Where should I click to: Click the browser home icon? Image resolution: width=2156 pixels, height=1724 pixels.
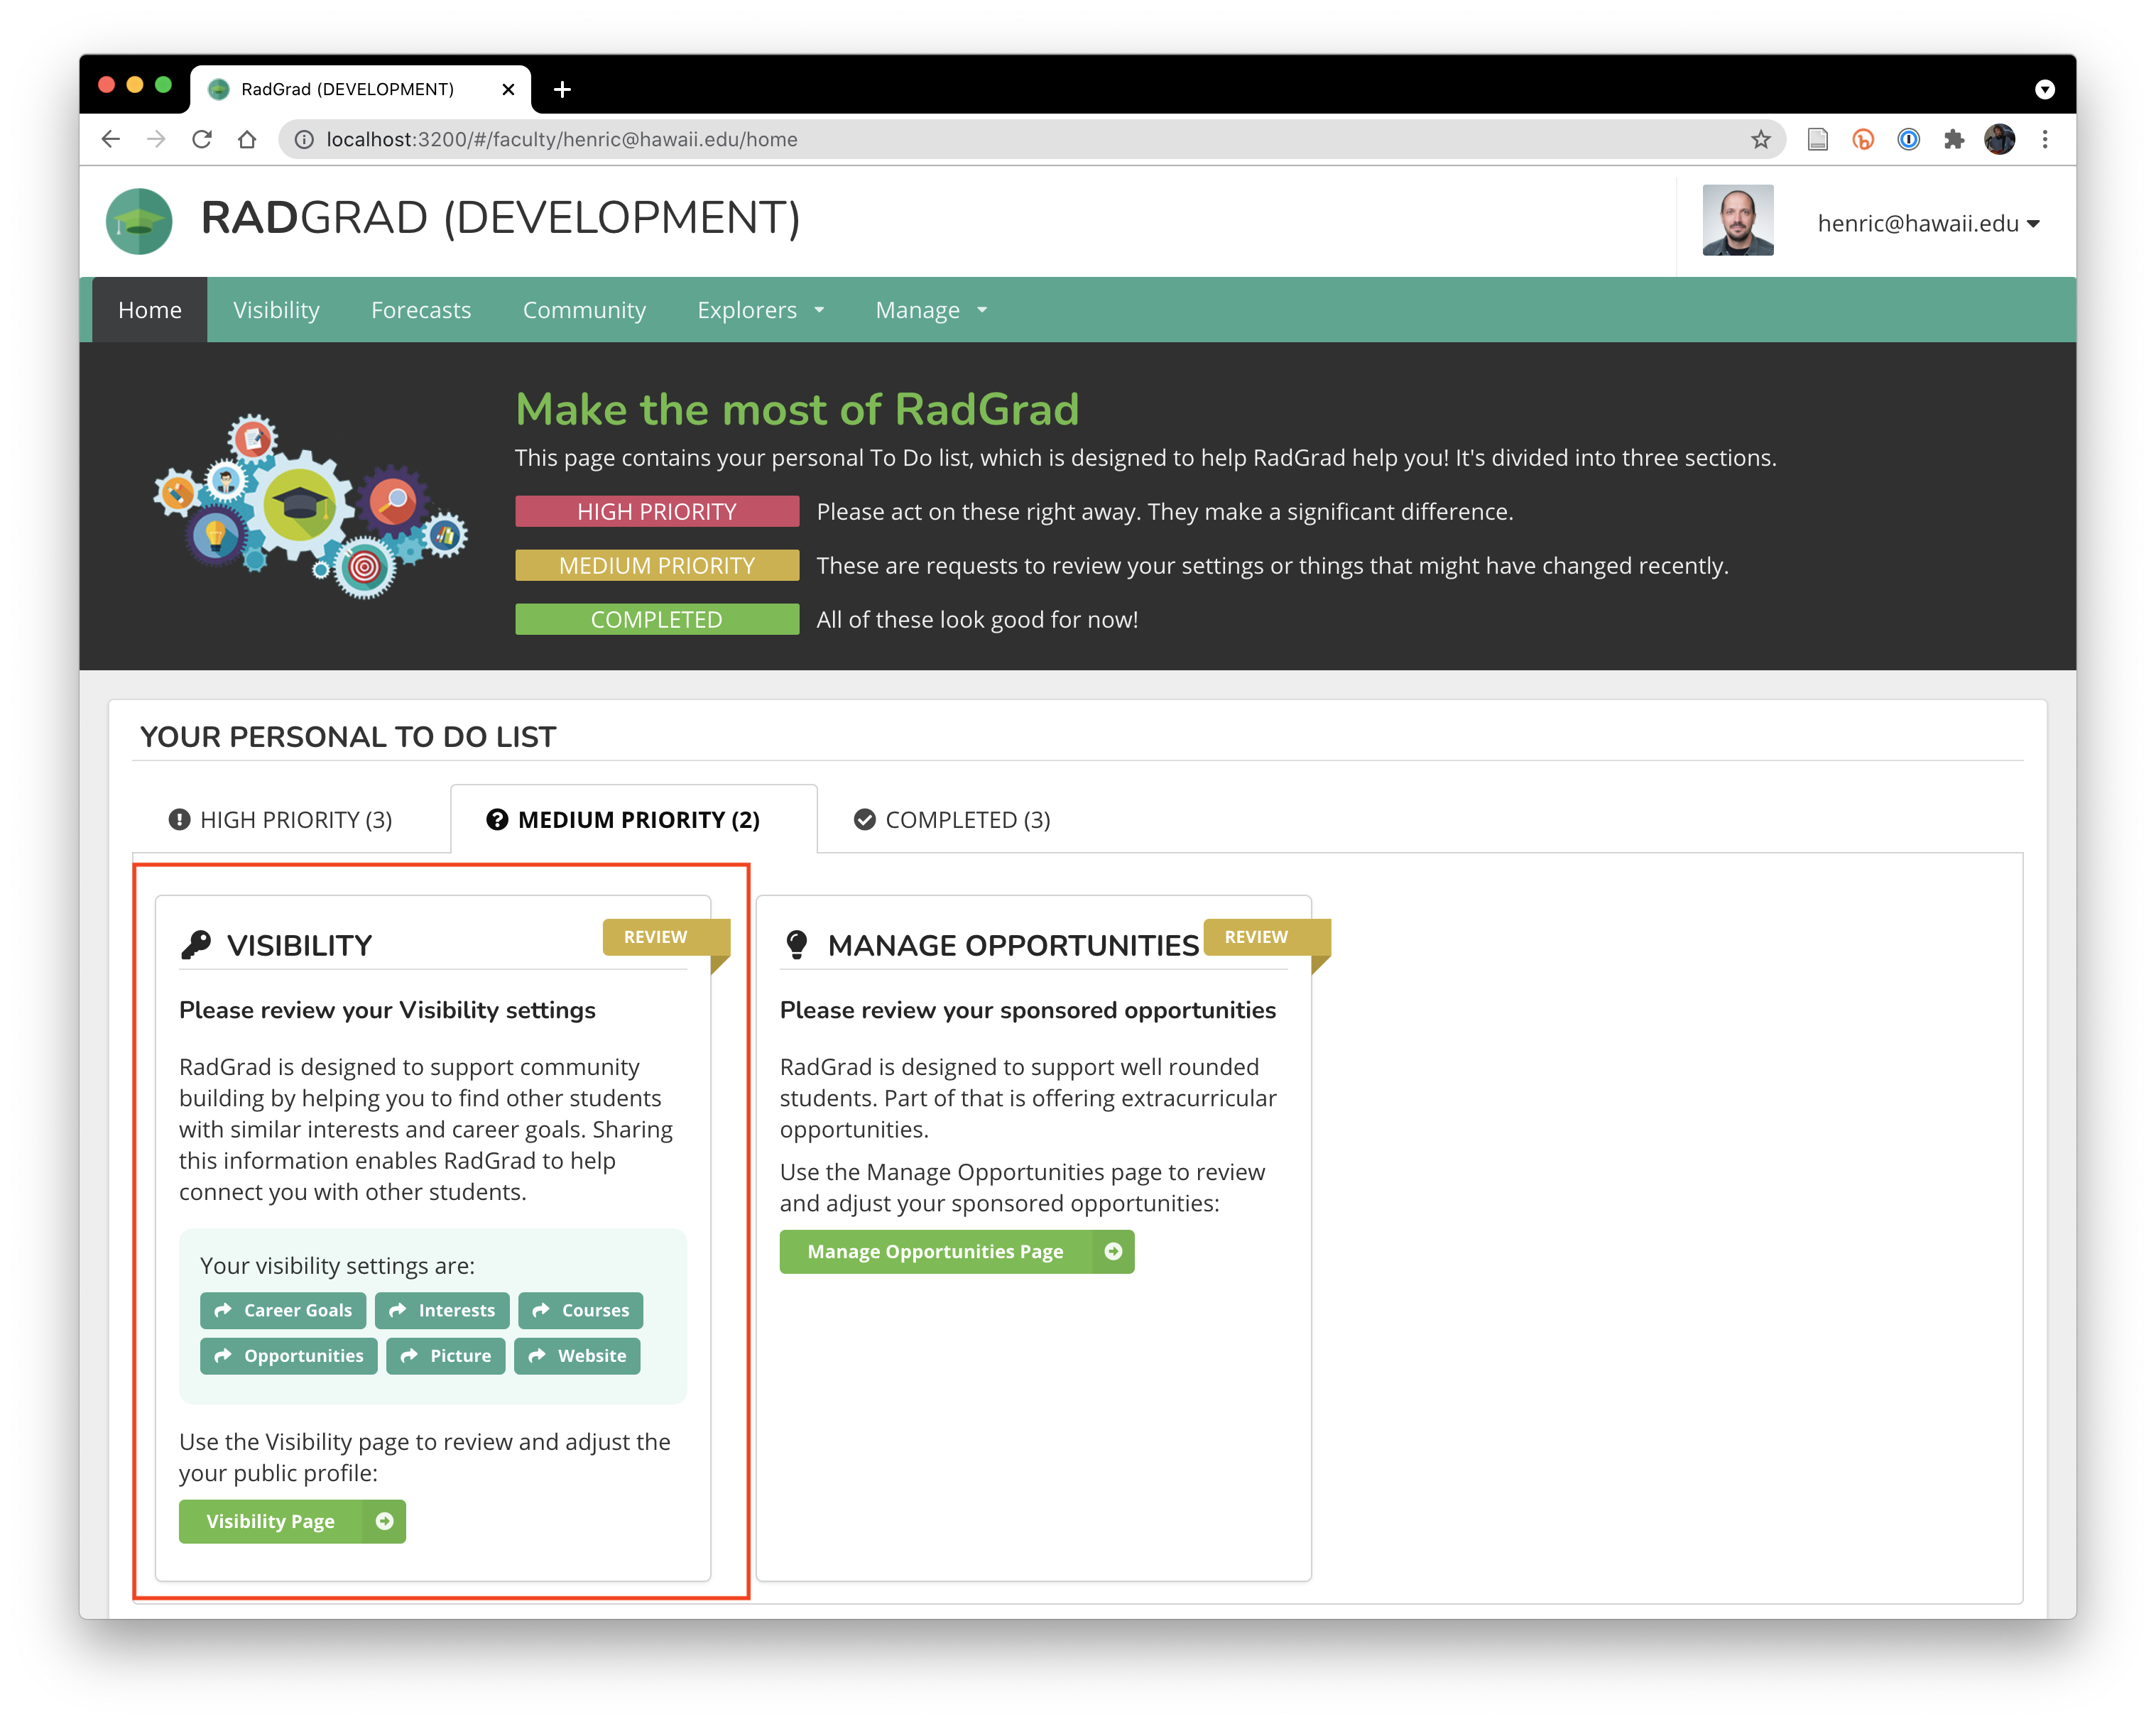(x=247, y=139)
